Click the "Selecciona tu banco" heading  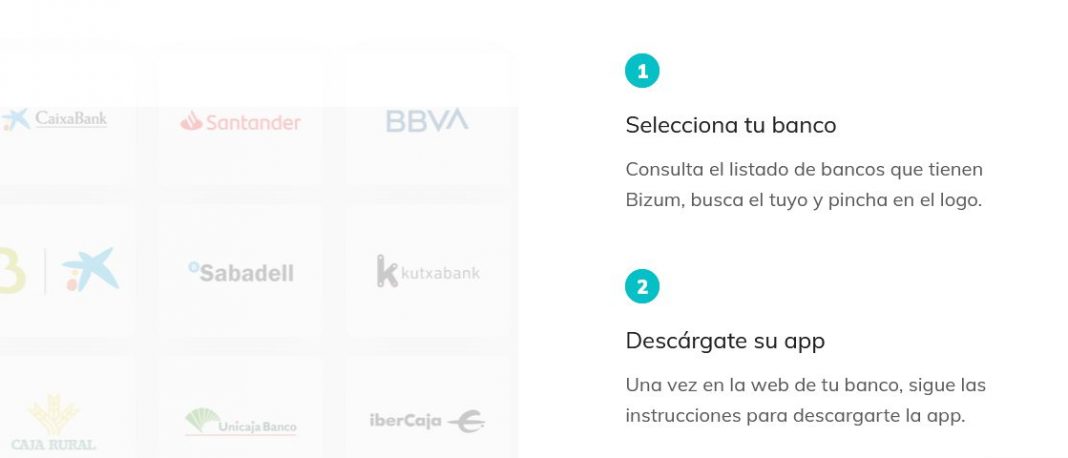pyautogui.click(x=730, y=125)
